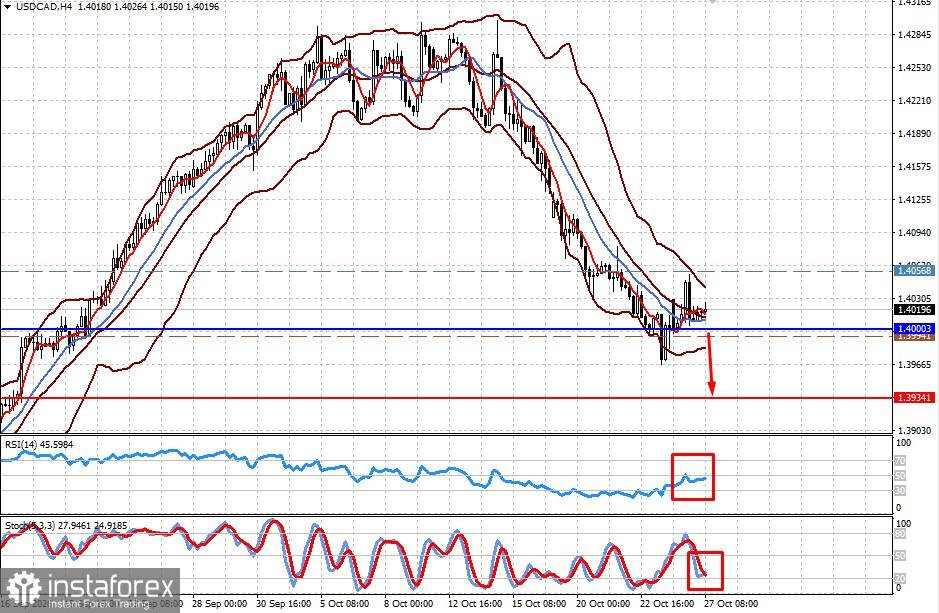Click the current price 1.40196 label
Viewport: 939px width, 613px height.
(x=914, y=309)
